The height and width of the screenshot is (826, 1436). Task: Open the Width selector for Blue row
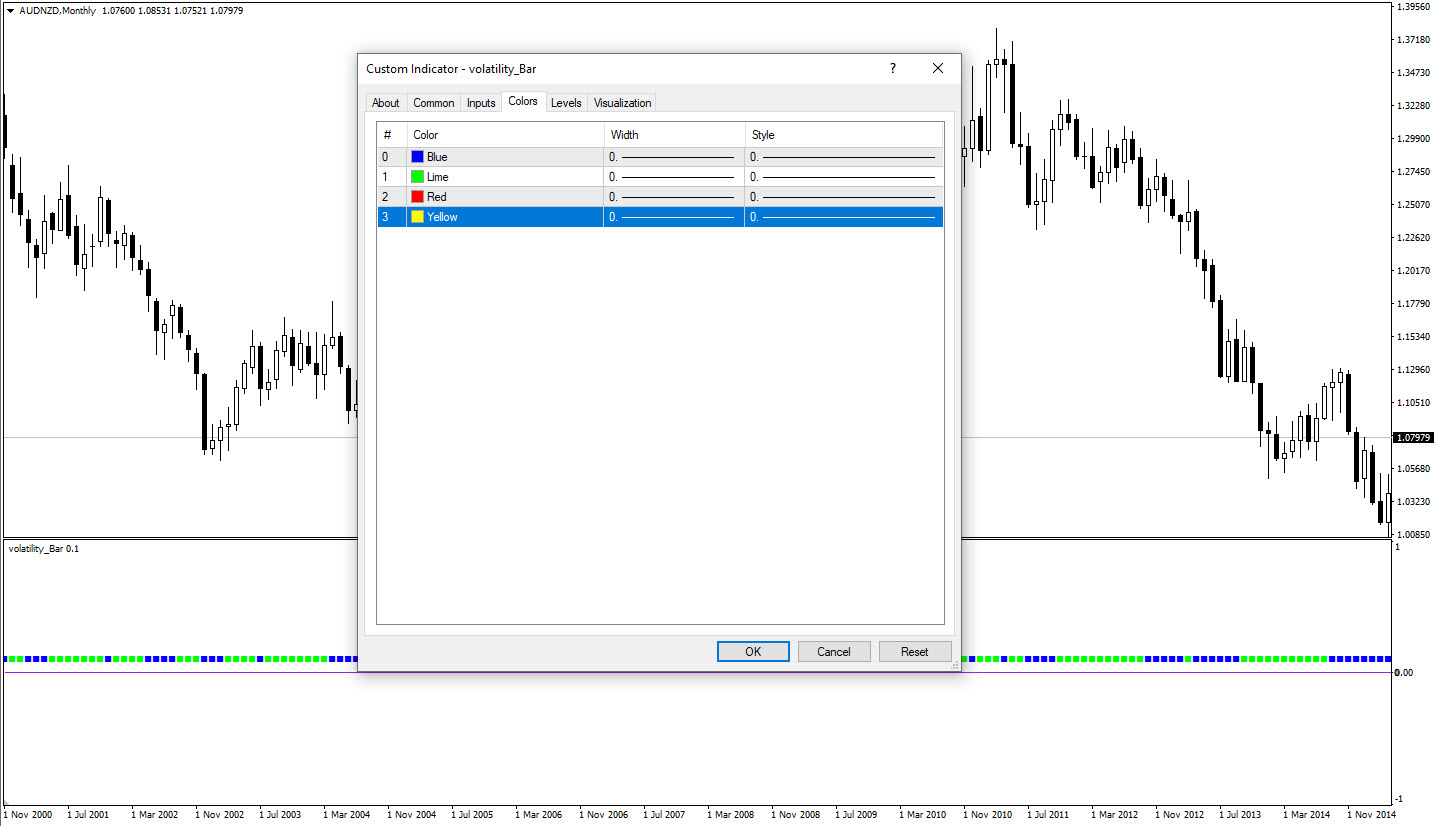click(673, 157)
